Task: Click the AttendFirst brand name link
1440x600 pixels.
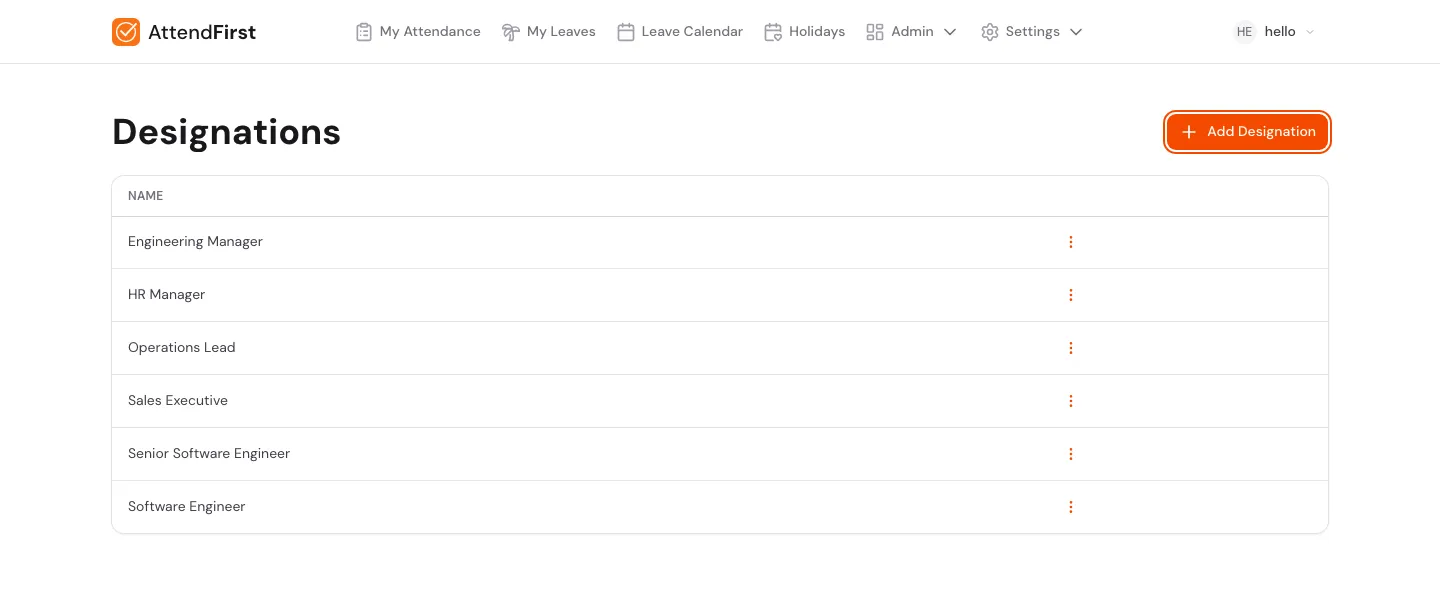Action: 202,32
